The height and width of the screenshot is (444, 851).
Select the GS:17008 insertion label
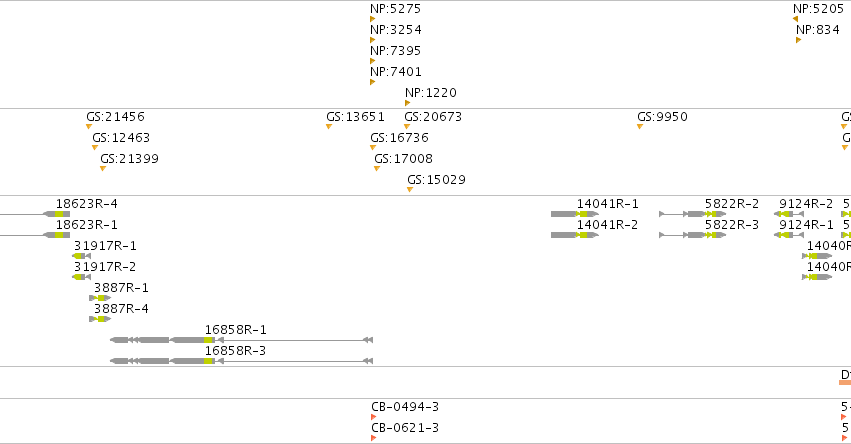(x=403, y=159)
